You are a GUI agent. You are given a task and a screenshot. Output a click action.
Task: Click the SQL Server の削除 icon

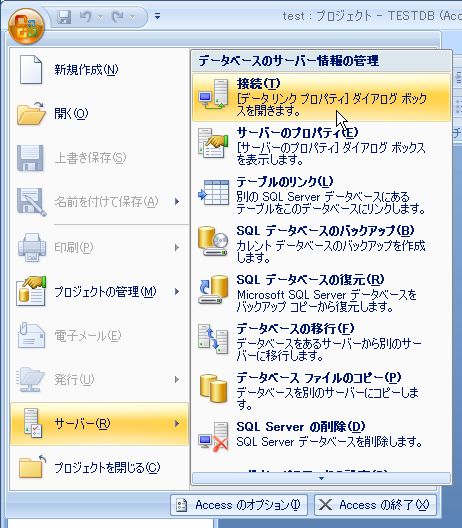pos(213,437)
